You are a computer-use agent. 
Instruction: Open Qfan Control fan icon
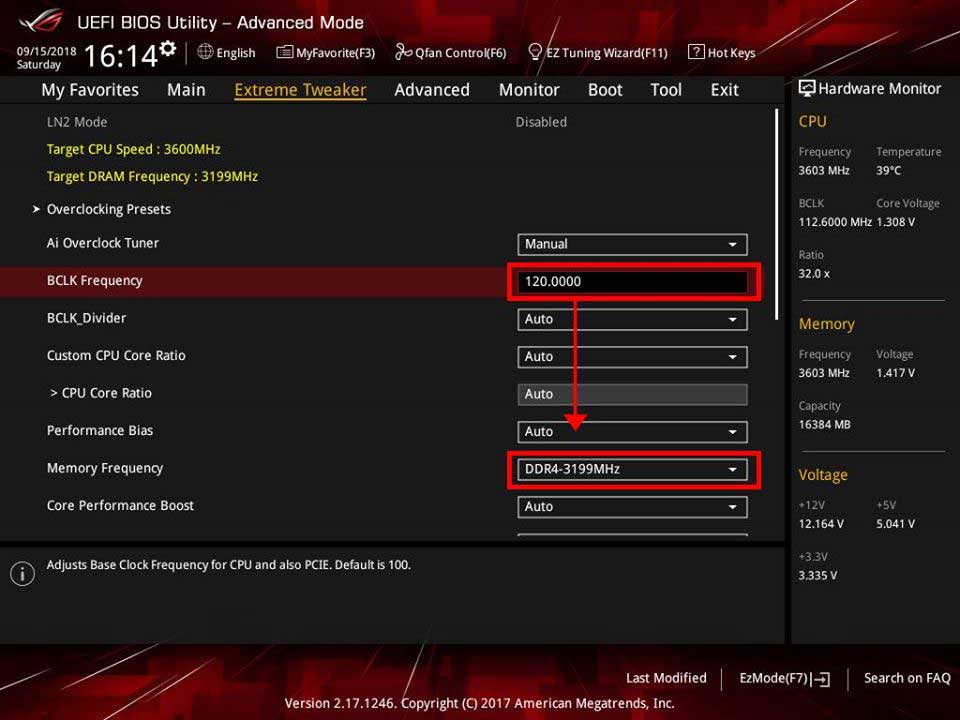(403, 52)
